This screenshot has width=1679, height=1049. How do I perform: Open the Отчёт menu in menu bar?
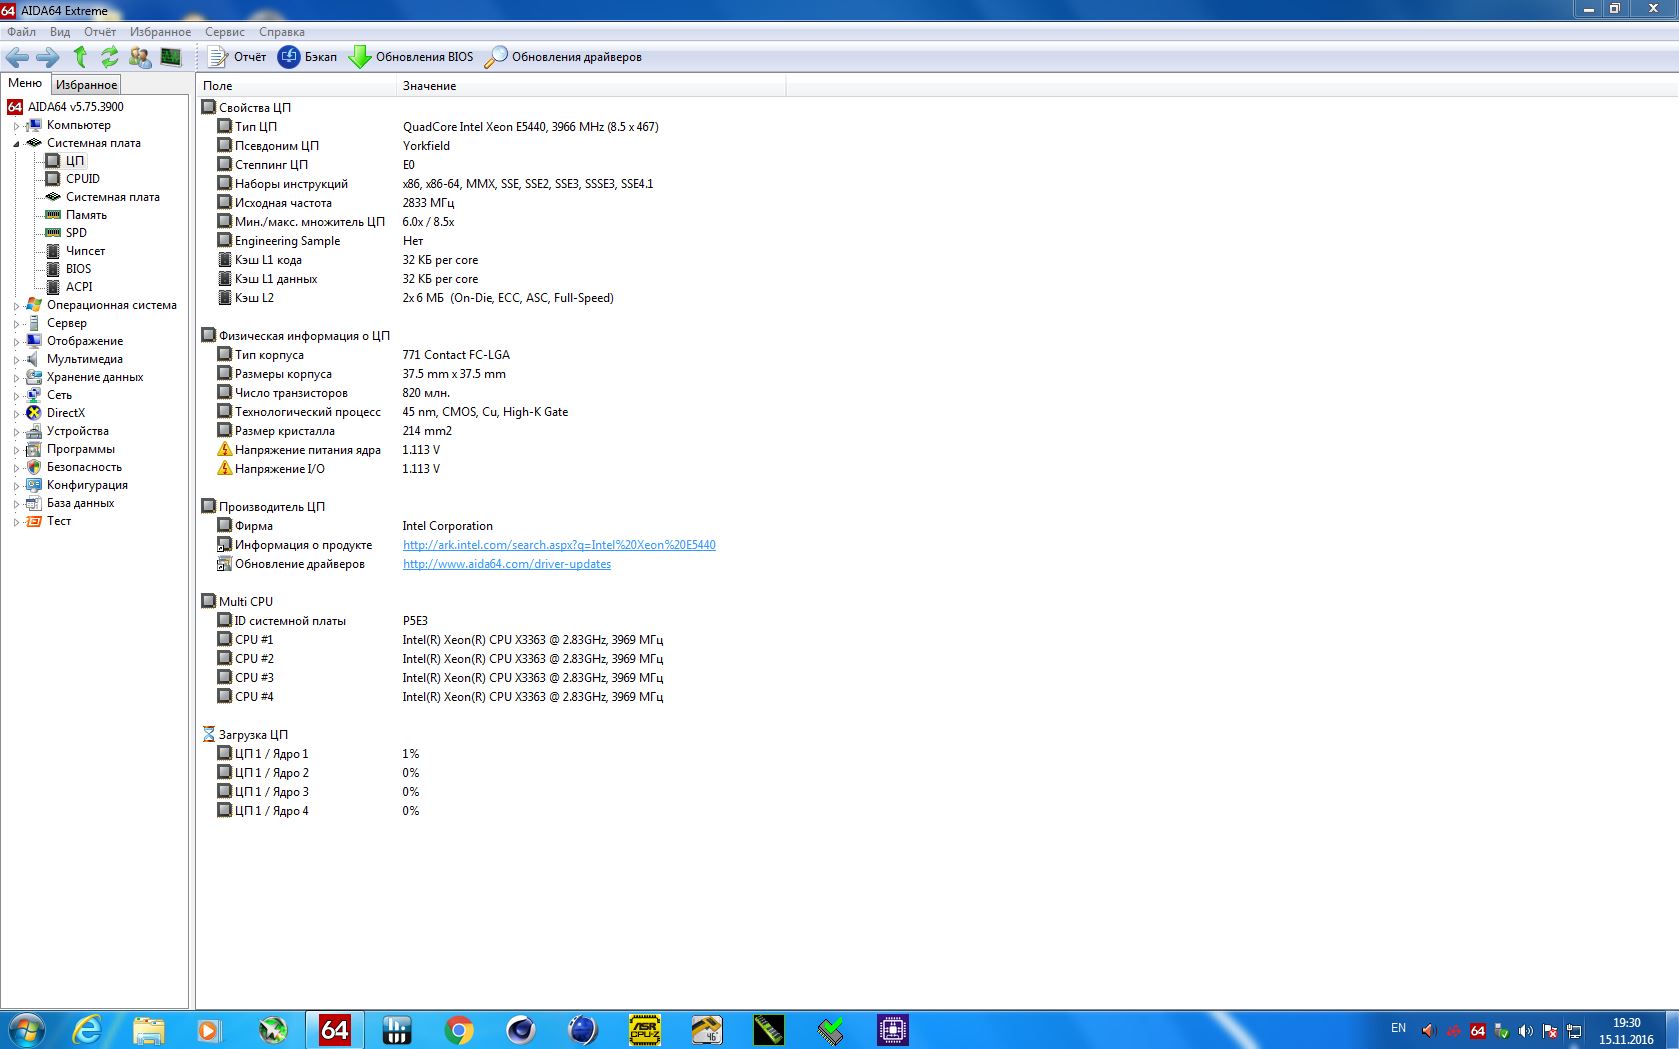100,32
